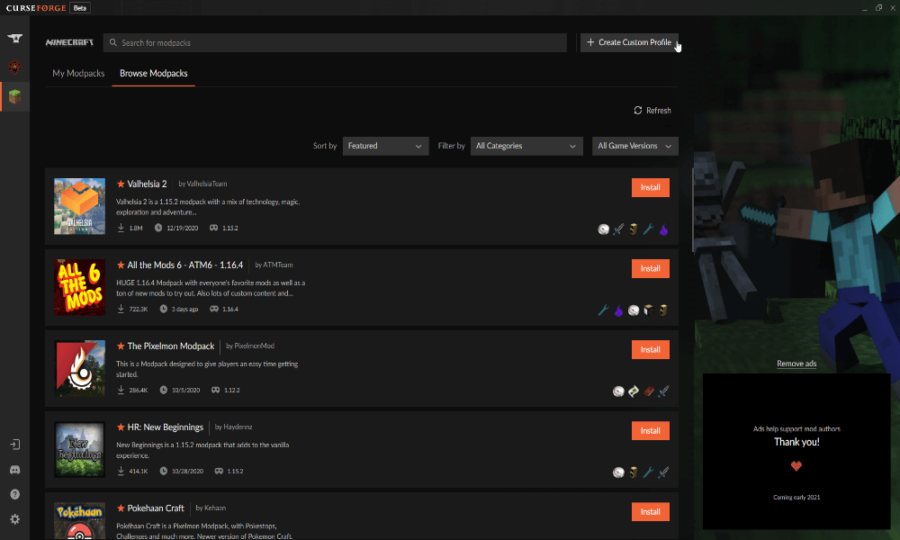The width and height of the screenshot is (900, 540).
Task: Click the sword icon on The Pixelmon Modpack
Action: click(x=664, y=391)
